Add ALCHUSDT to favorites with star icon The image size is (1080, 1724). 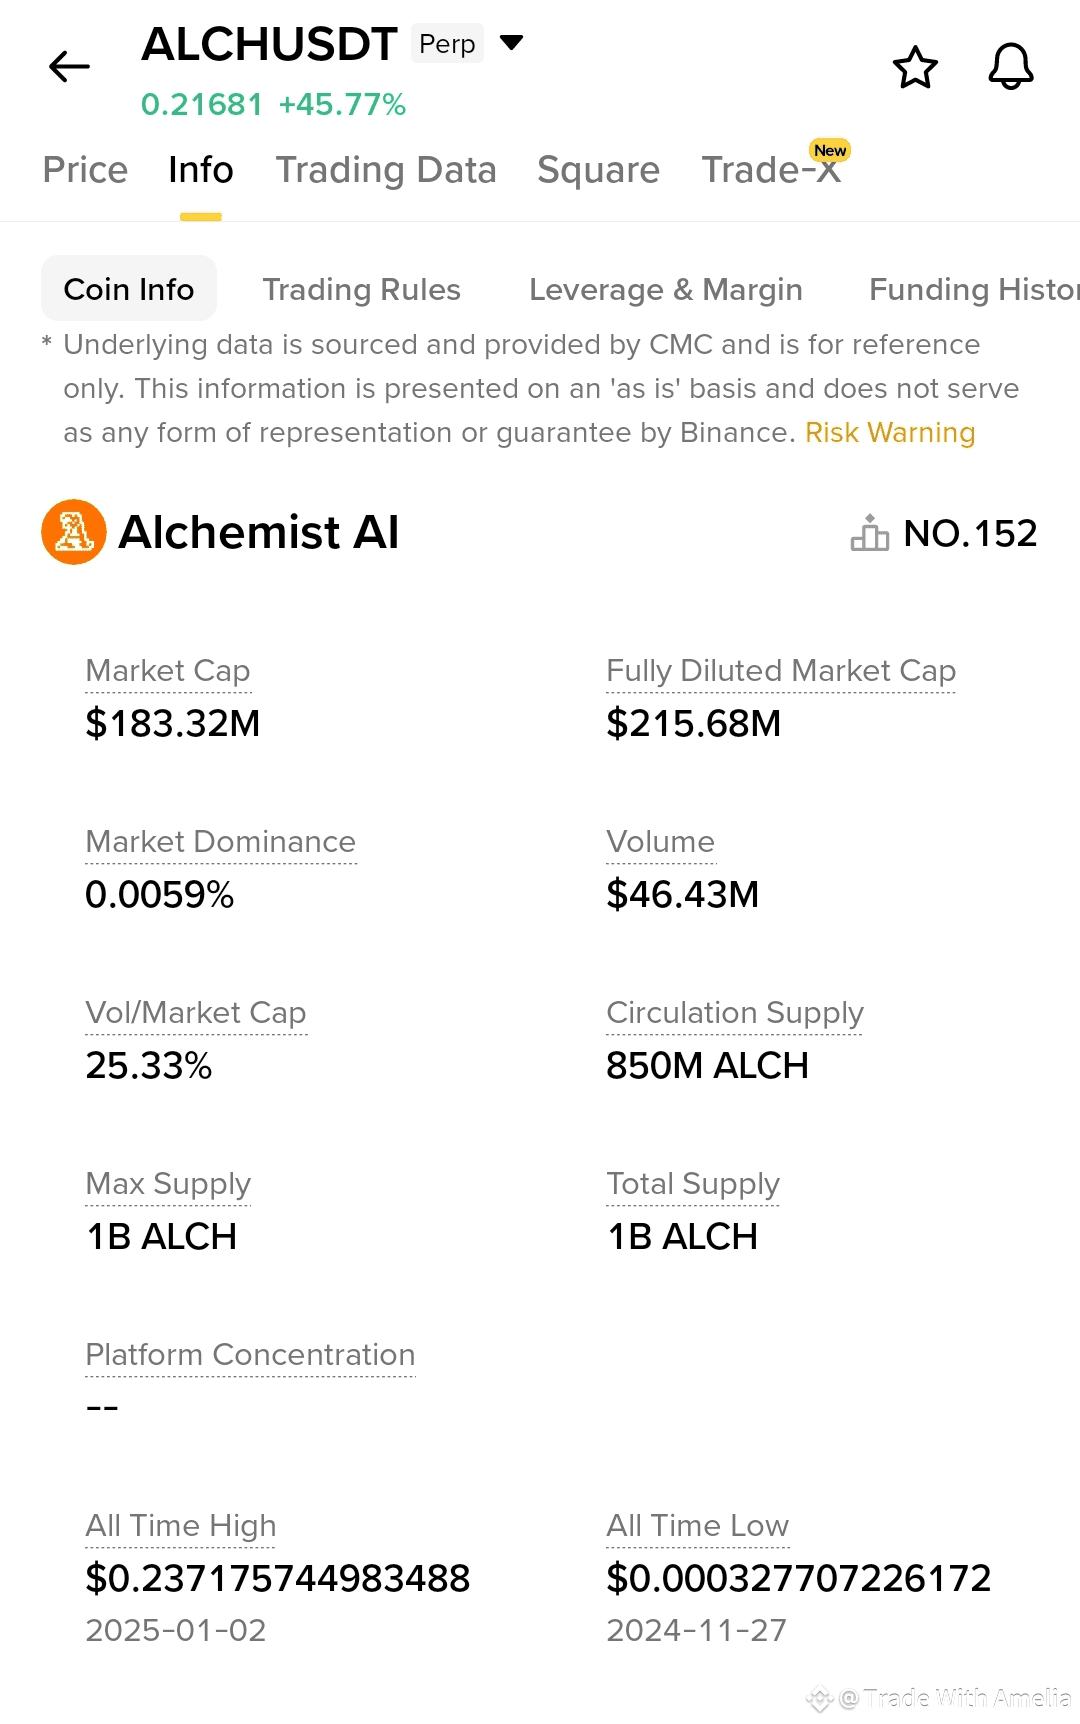pos(915,67)
